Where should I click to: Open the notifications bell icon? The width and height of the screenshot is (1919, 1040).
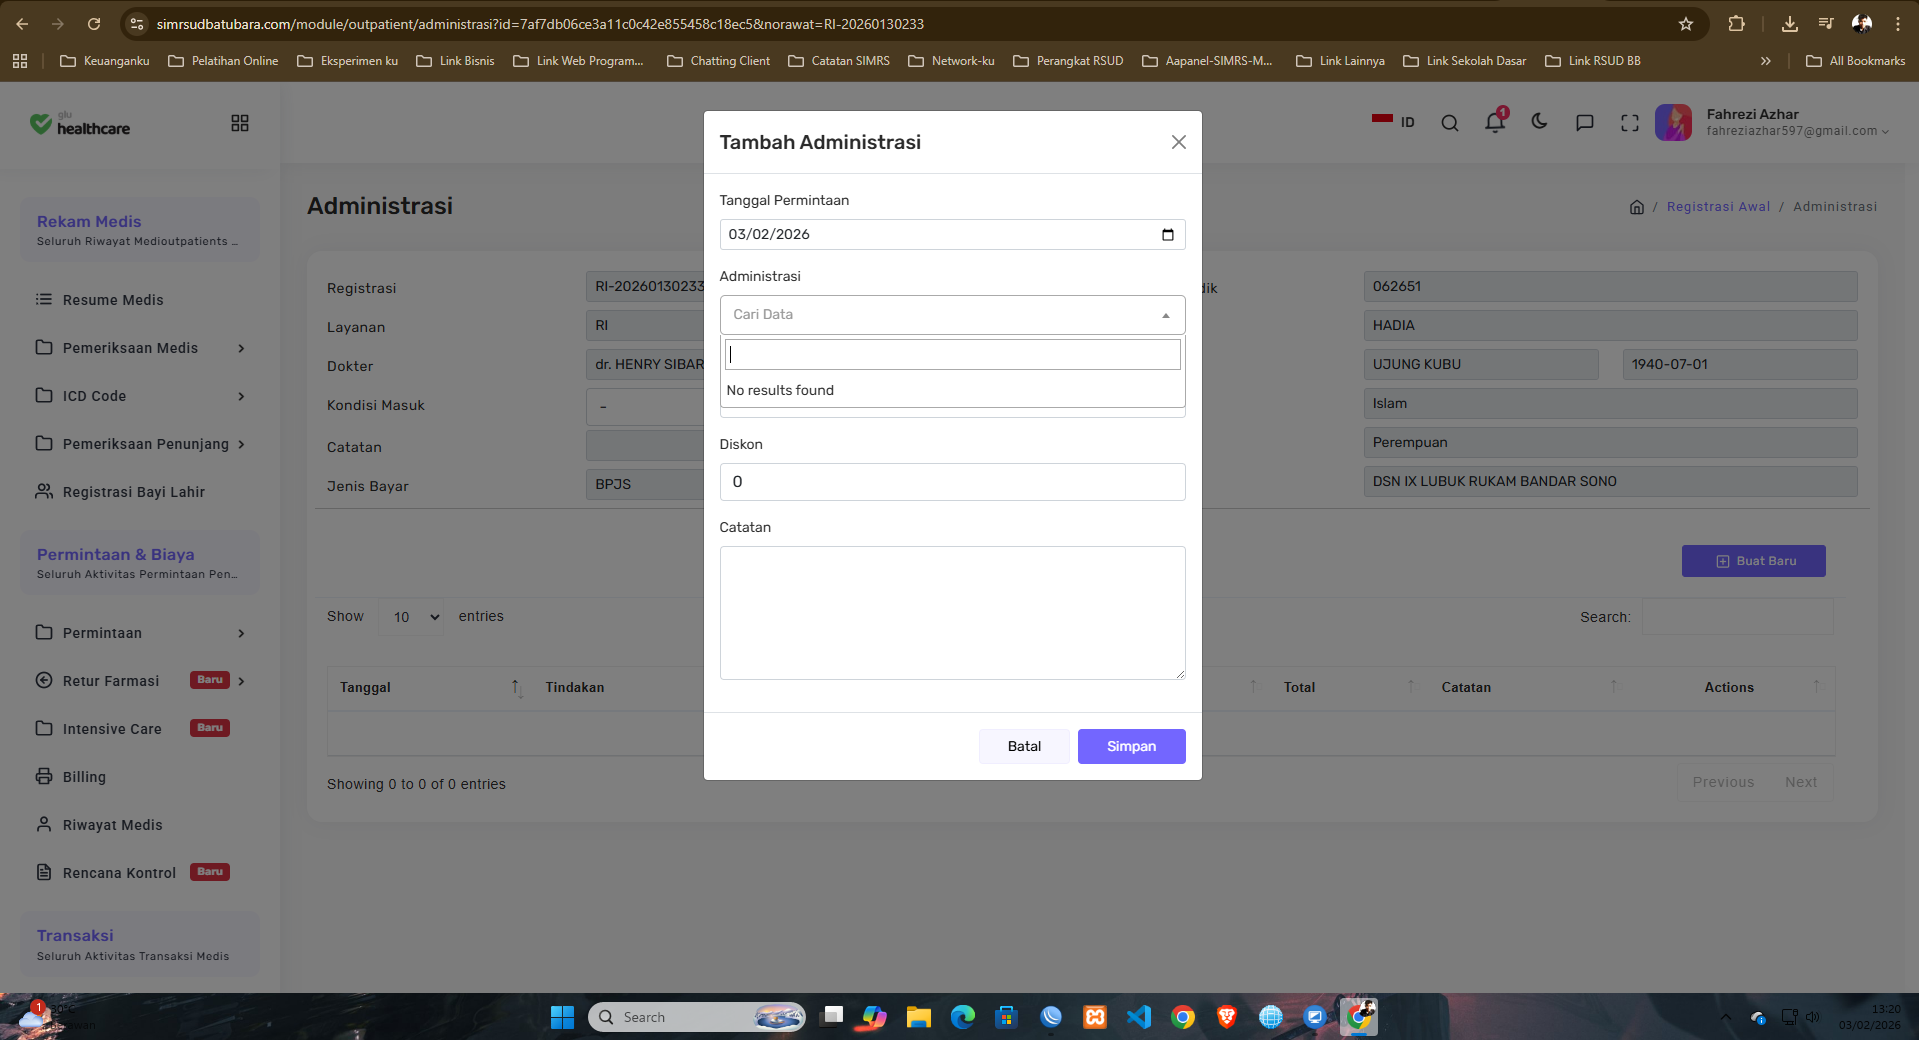[1495, 122]
